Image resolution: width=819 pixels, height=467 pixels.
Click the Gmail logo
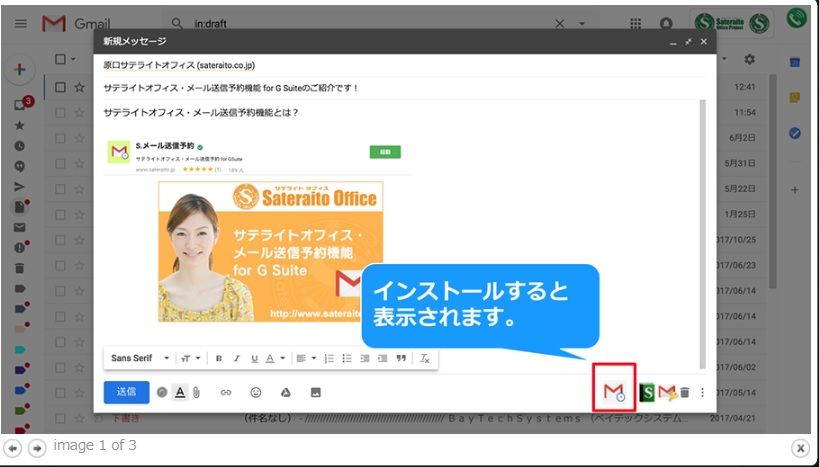click(x=76, y=24)
